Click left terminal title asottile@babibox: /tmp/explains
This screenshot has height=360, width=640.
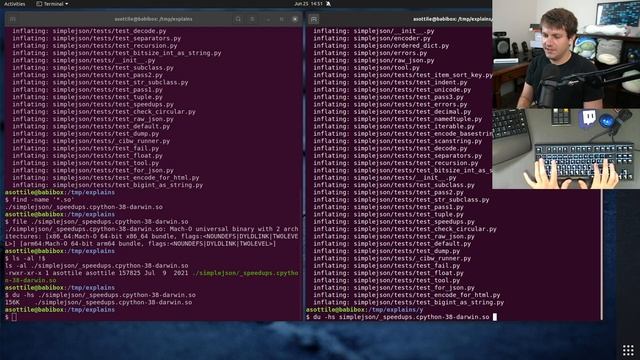tap(153, 19)
